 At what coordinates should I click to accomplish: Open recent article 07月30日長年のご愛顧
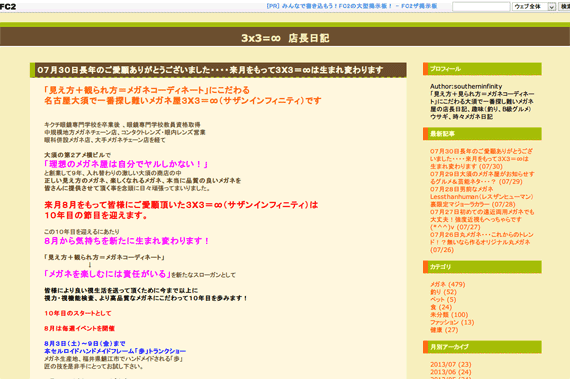481,159
